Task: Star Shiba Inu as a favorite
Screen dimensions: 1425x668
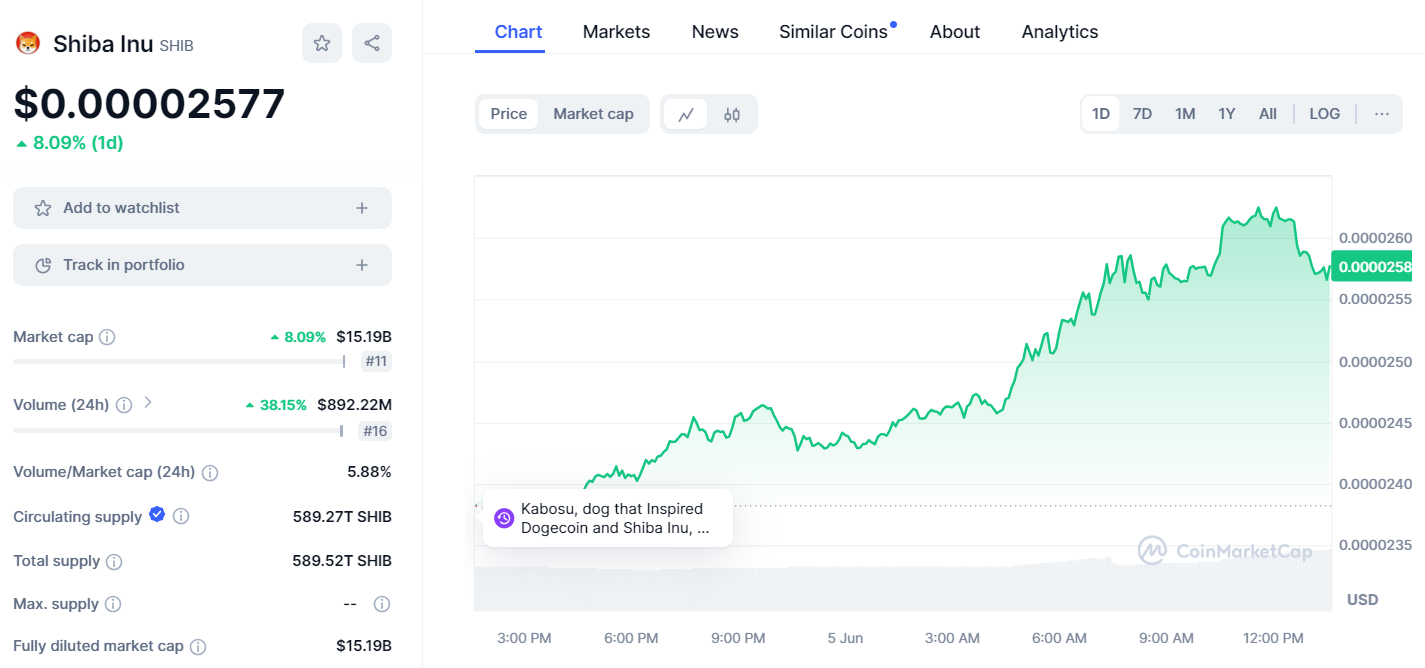Action: [x=322, y=43]
